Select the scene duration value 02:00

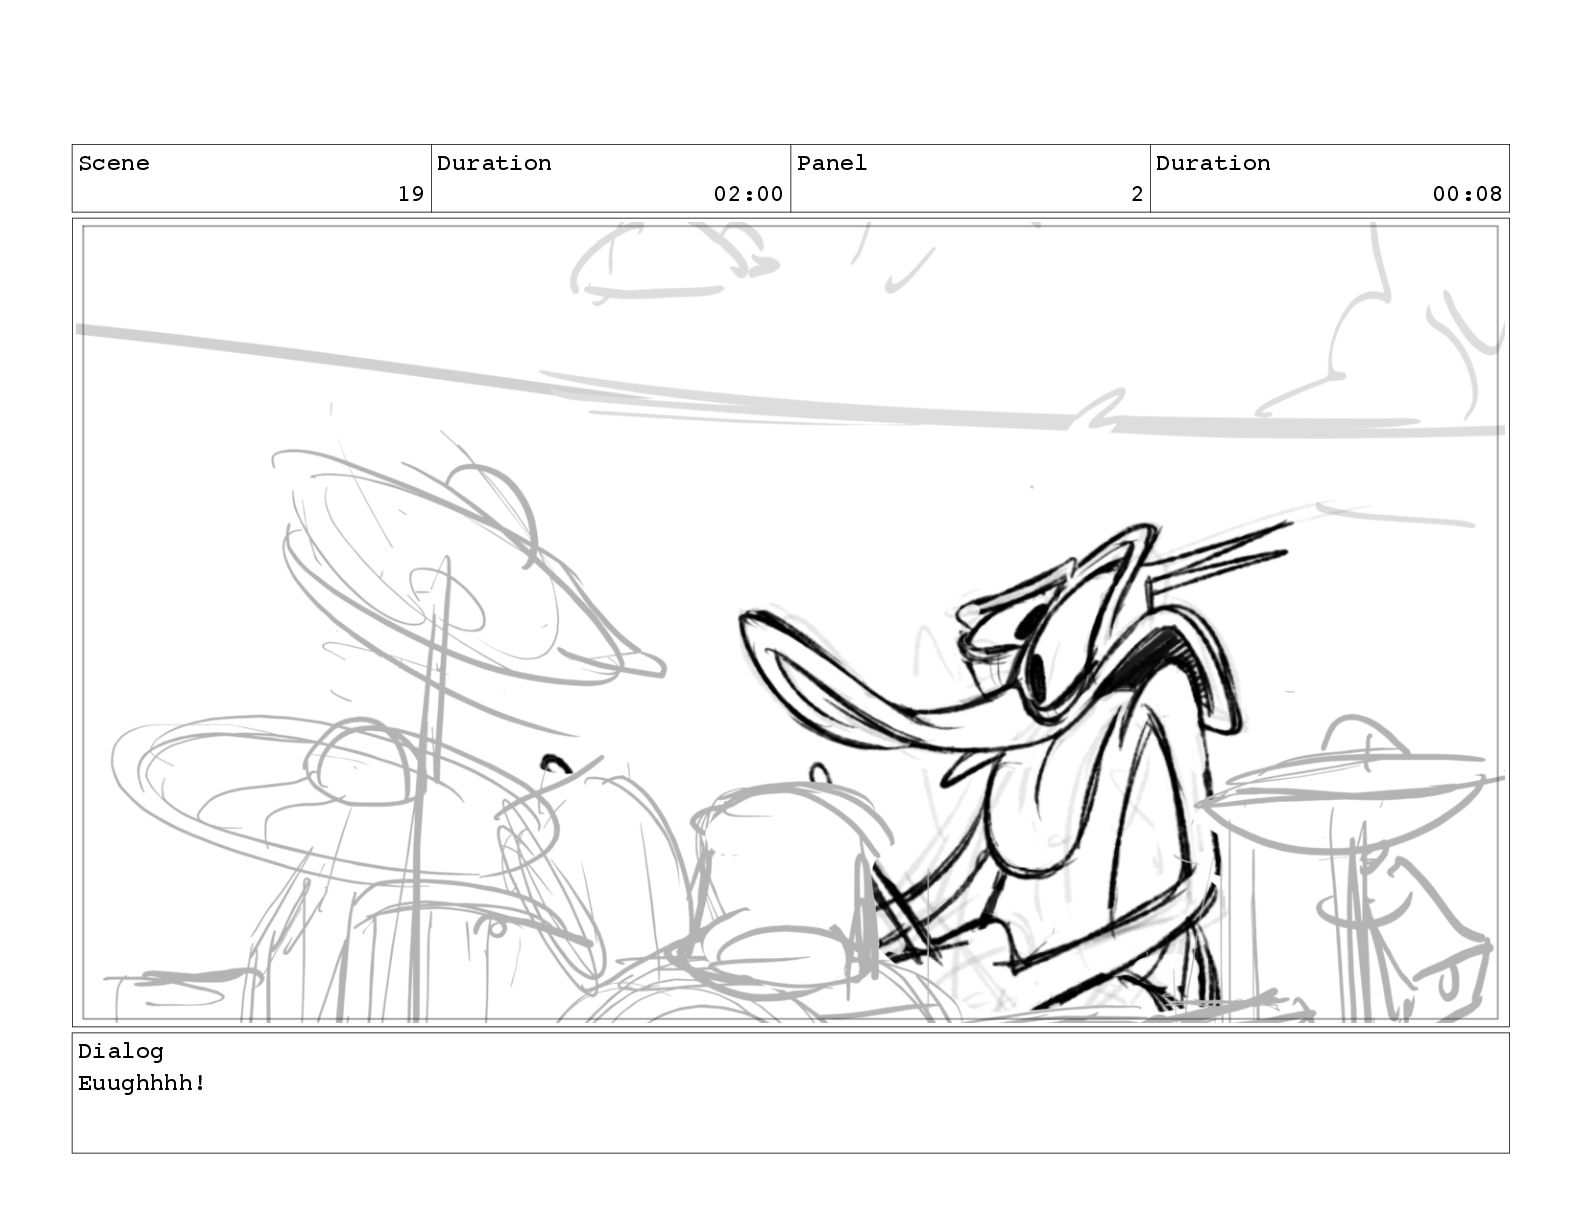(748, 194)
